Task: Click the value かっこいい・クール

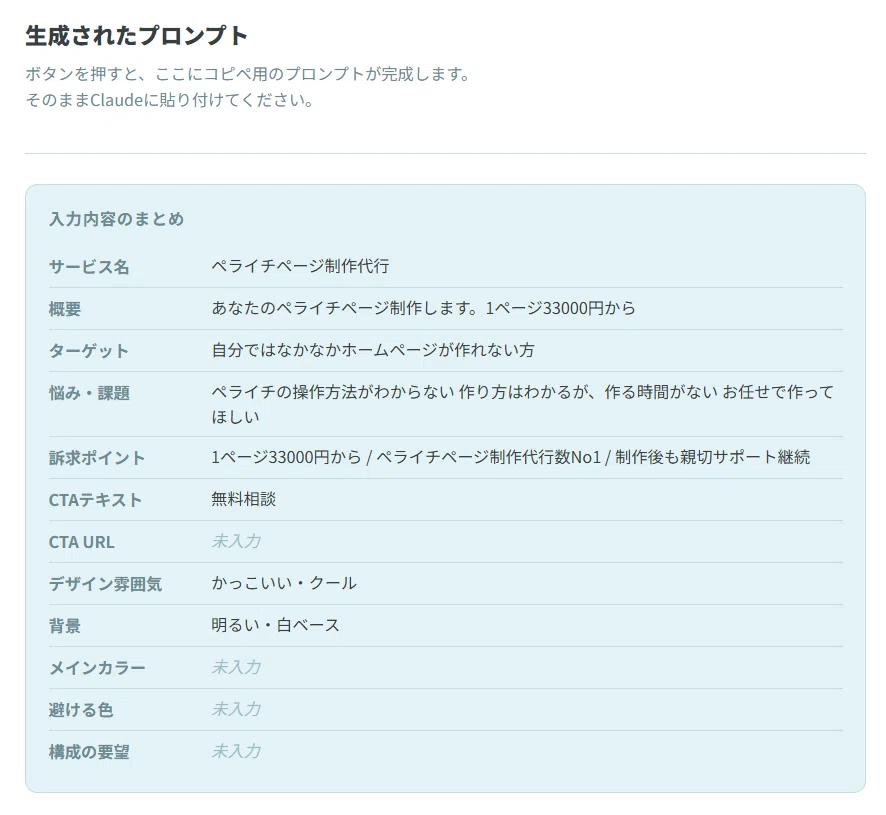Action: click(284, 583)
